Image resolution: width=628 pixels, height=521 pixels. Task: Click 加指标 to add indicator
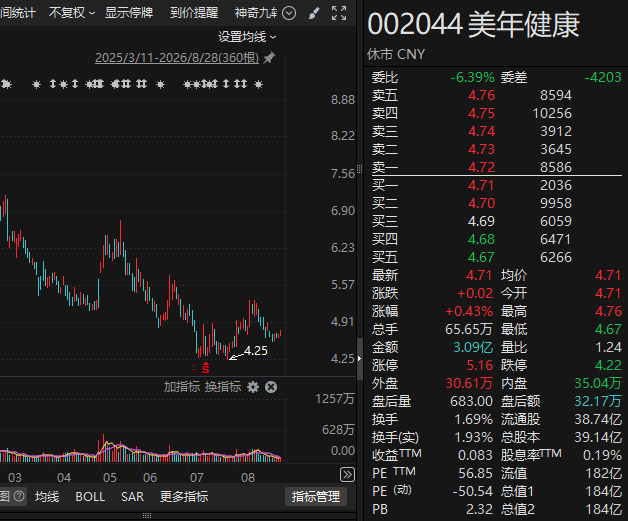pyautogui.click(x=181, y=387)
